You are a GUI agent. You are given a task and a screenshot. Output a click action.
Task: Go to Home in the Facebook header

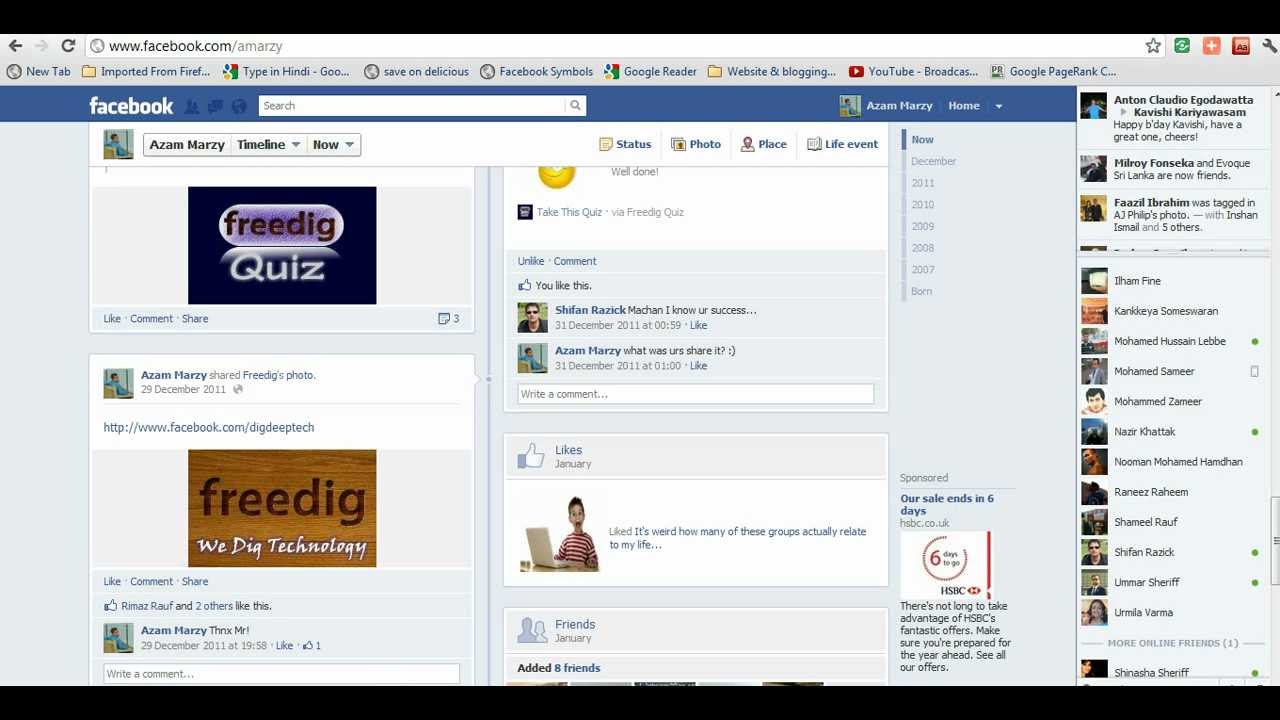pyautogui.click(x=964, y=106)
